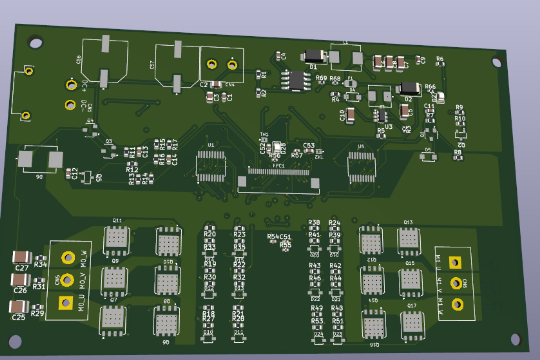Select diode D2 package
This screenshot has width=540, height=360.
click(x=409, y=89)
